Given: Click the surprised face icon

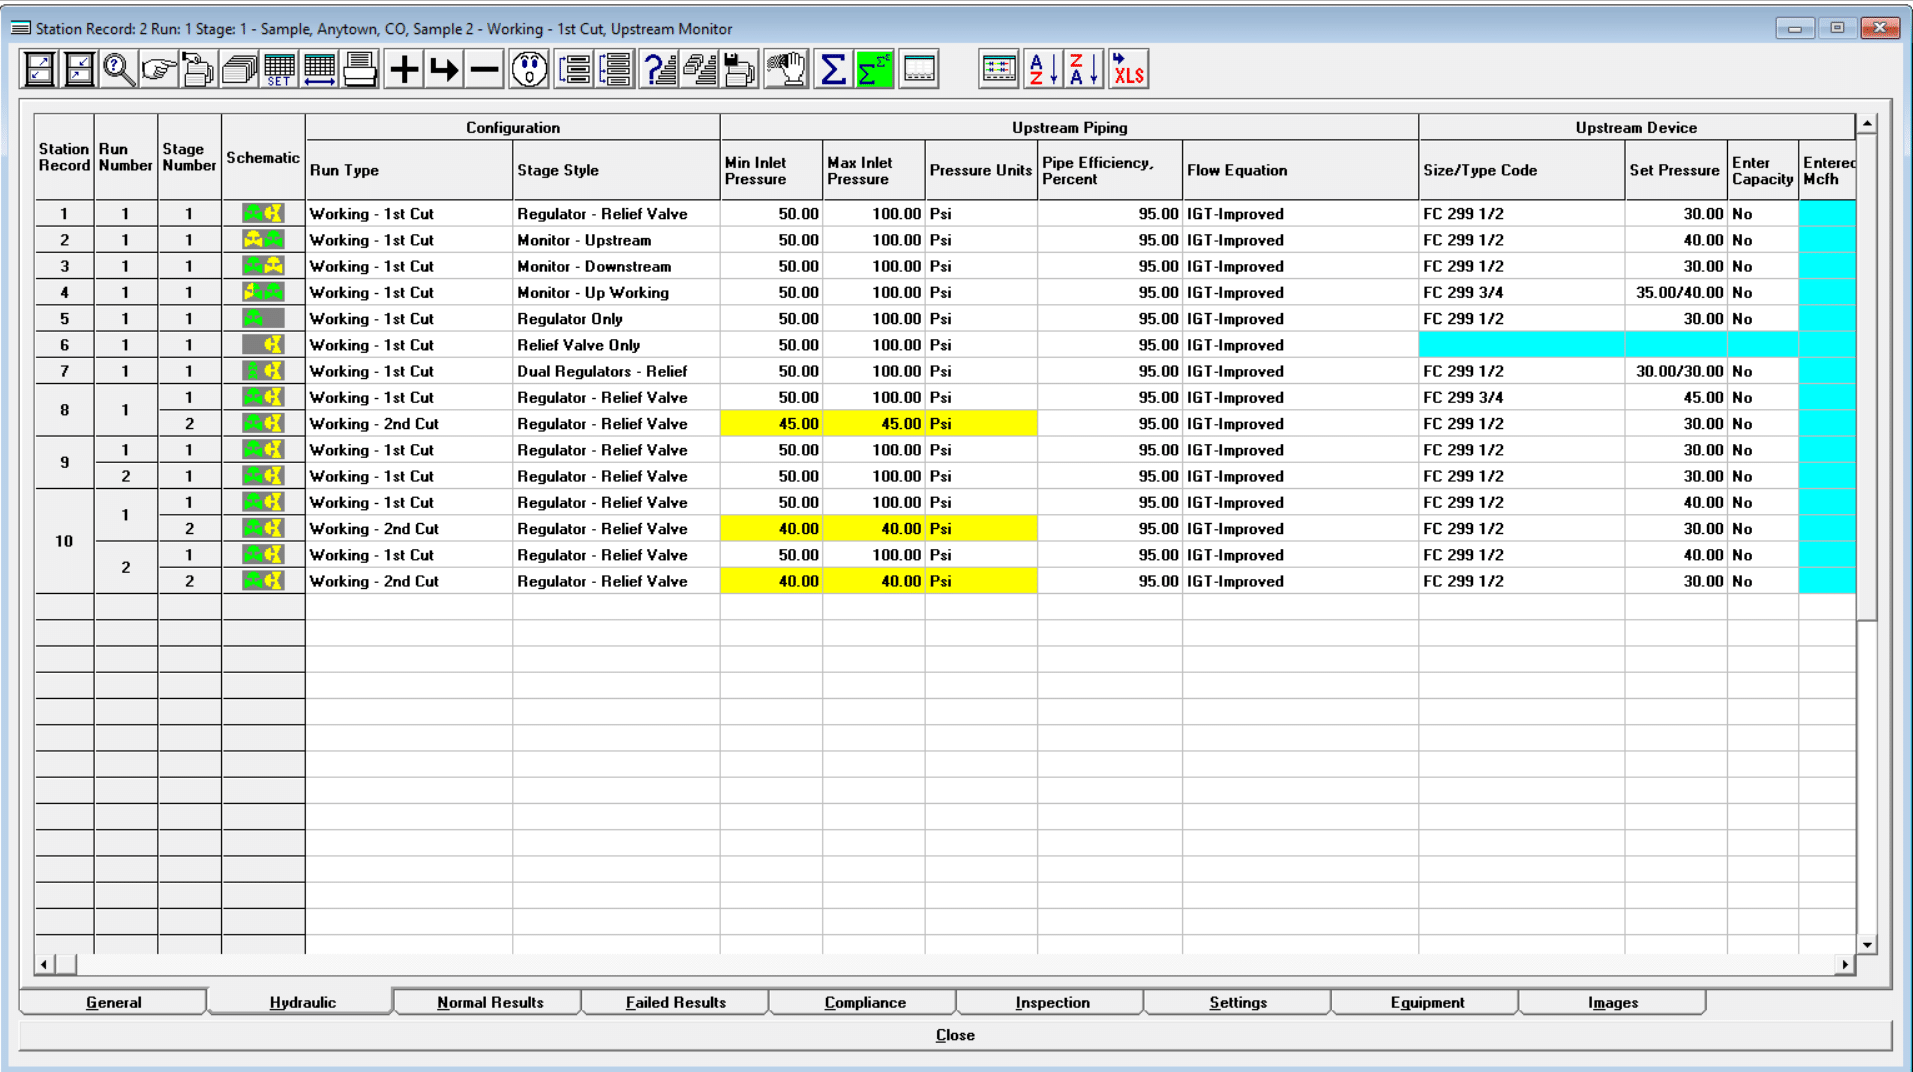Looking at the screenshot, I should coord(529,70).
